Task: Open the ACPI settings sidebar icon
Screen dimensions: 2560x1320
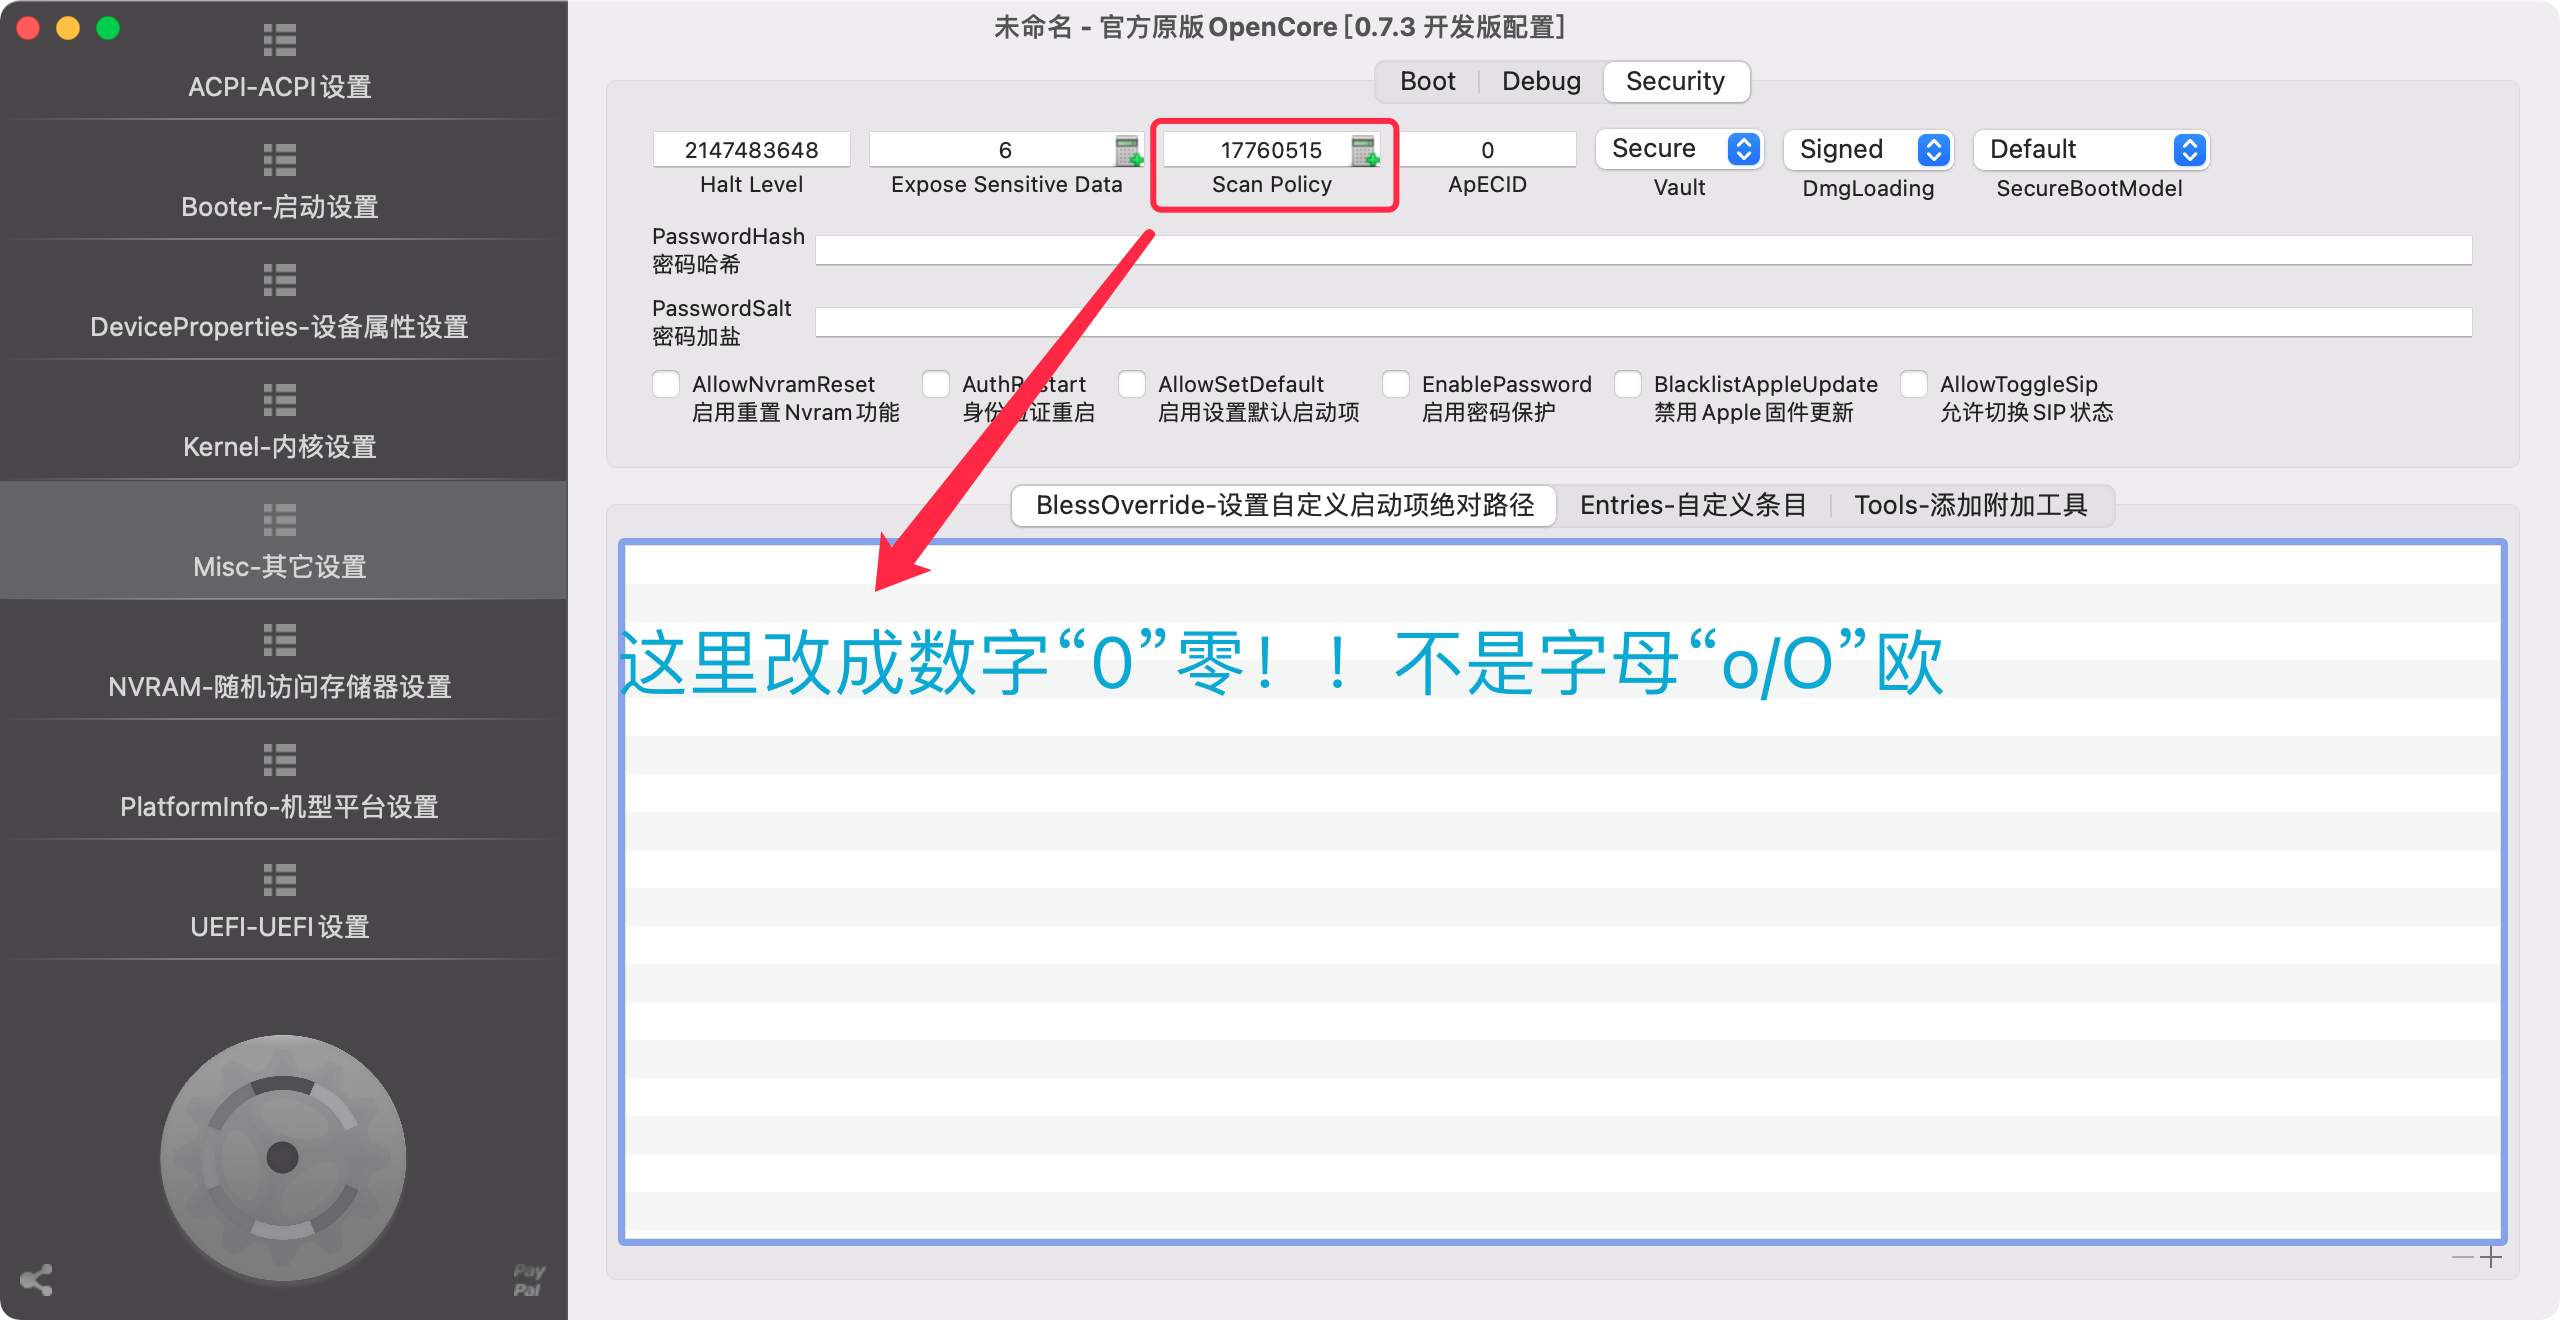Action: pyautogui.click(x=280, y=40)
